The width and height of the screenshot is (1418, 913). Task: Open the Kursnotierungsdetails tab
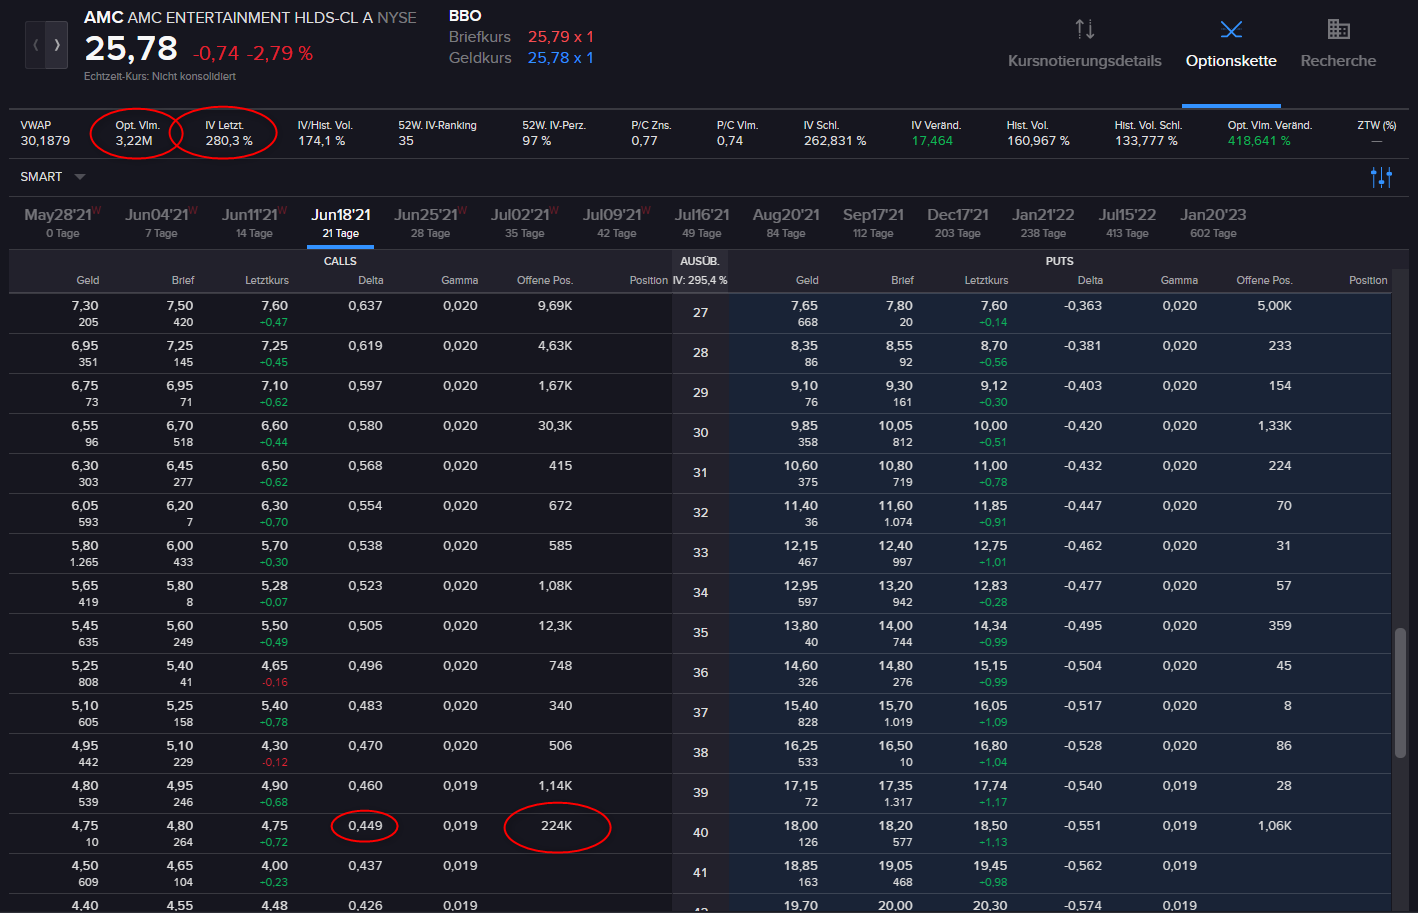tap(1085, 45)
